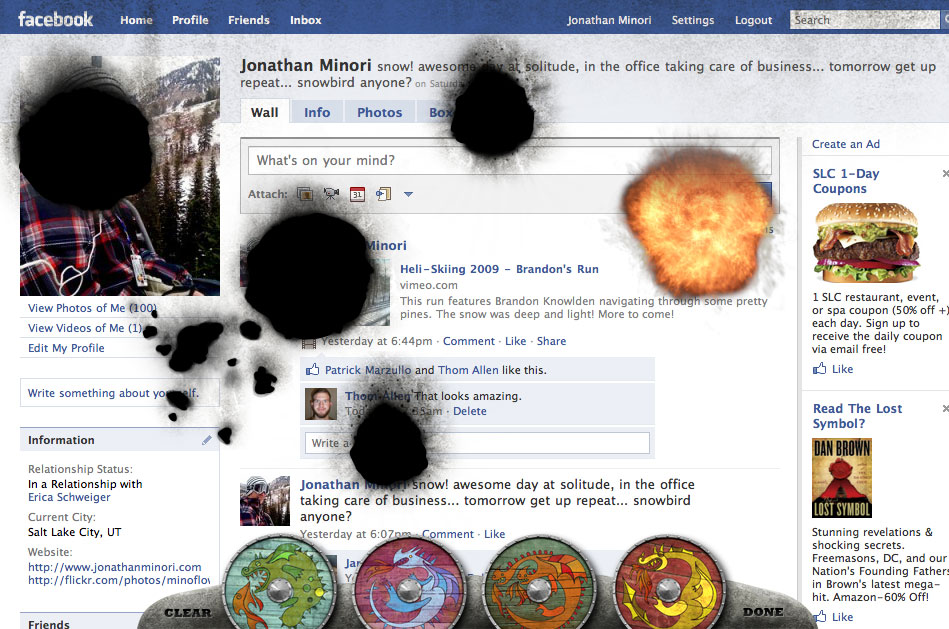Expand more attach options dropdown arrow

click(x=409, y=194)
